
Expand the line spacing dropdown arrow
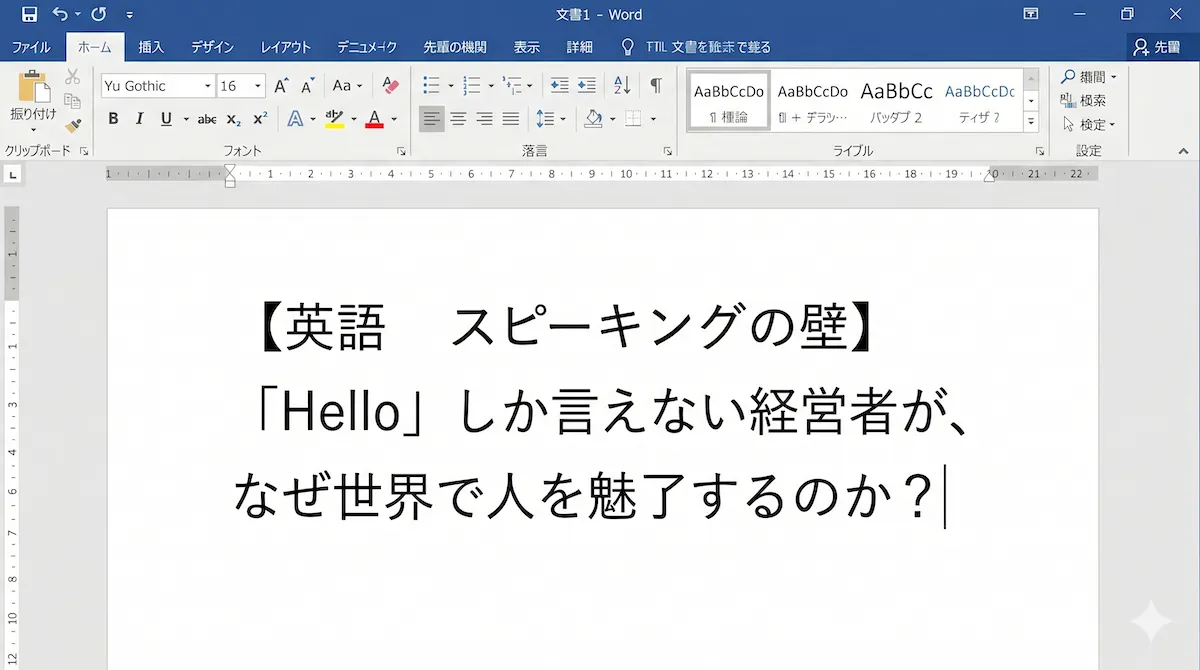[x=562, y=119]
